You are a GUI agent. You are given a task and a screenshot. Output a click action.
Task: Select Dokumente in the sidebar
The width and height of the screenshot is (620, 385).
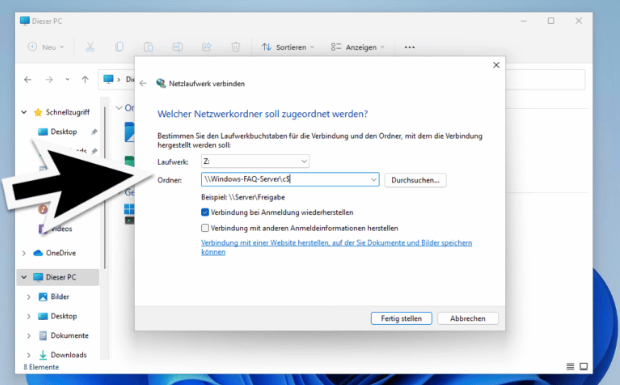click(x=69, y=335)
